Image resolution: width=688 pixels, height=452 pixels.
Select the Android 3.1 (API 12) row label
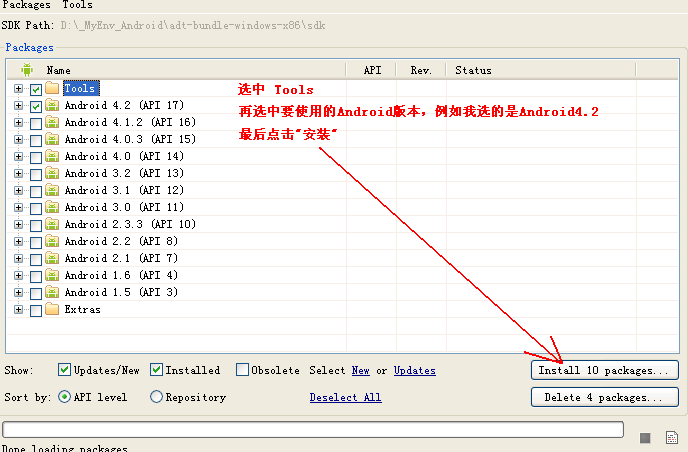tap(124, 190)
